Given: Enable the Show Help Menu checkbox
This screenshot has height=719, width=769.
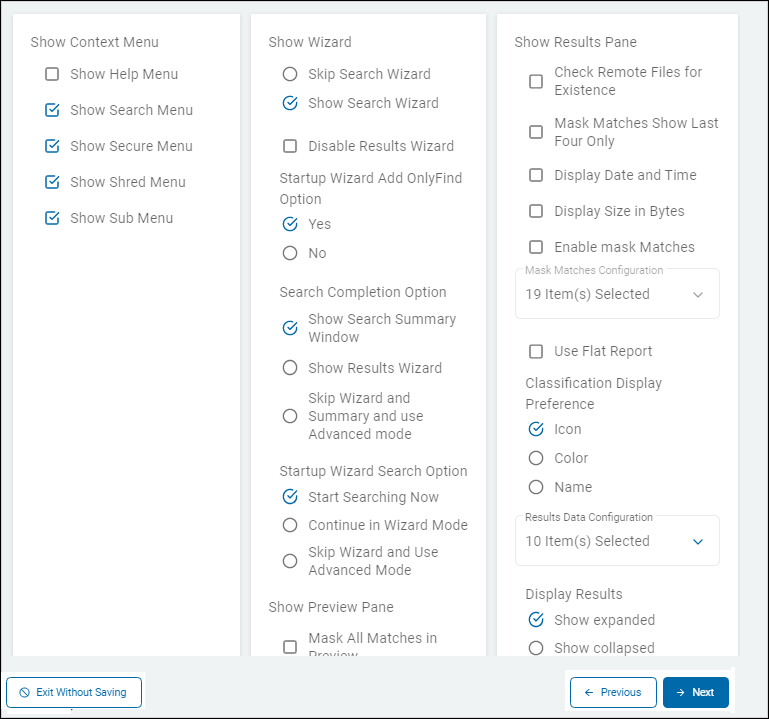Looking at the screenshot, I should [53, 74].
